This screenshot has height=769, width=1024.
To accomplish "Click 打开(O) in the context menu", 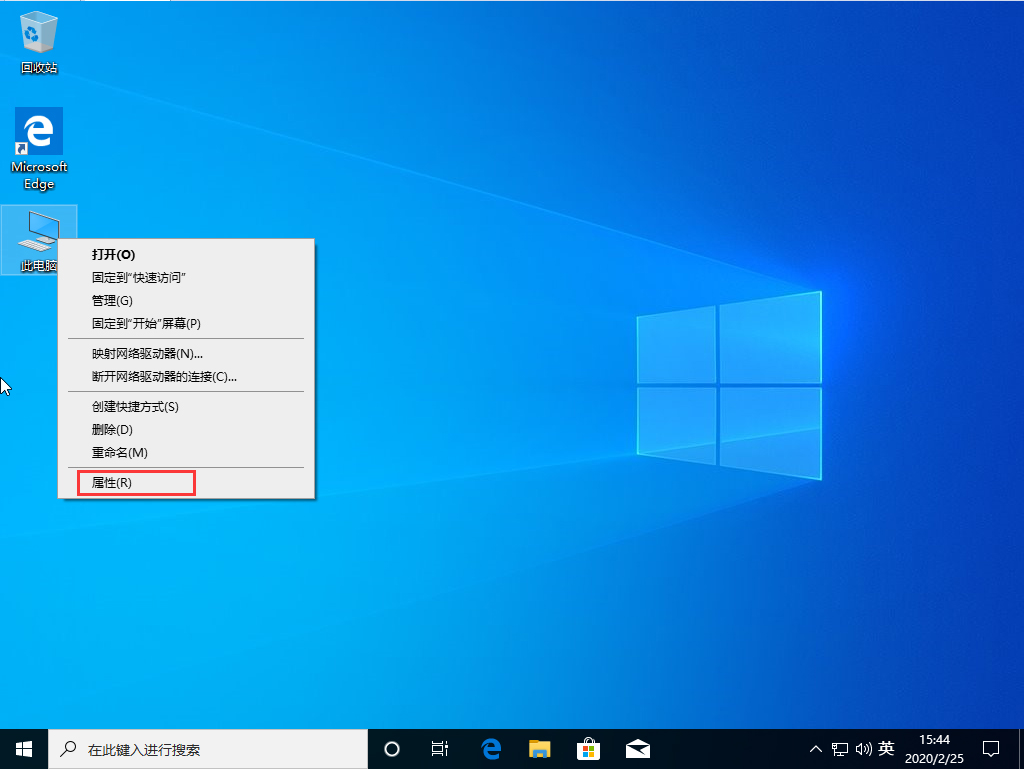I will point(113,255).
